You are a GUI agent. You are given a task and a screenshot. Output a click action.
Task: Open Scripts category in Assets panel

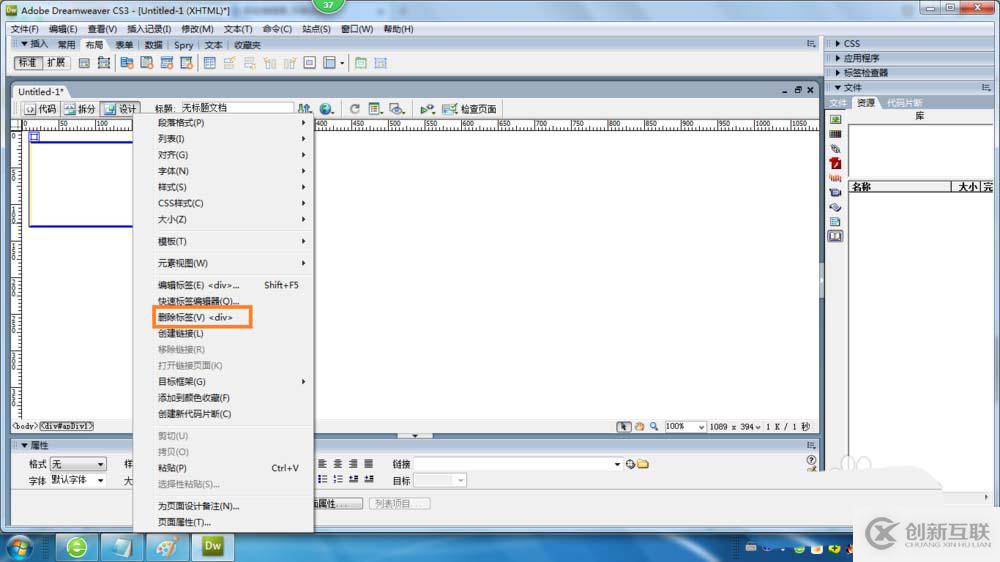835,207
